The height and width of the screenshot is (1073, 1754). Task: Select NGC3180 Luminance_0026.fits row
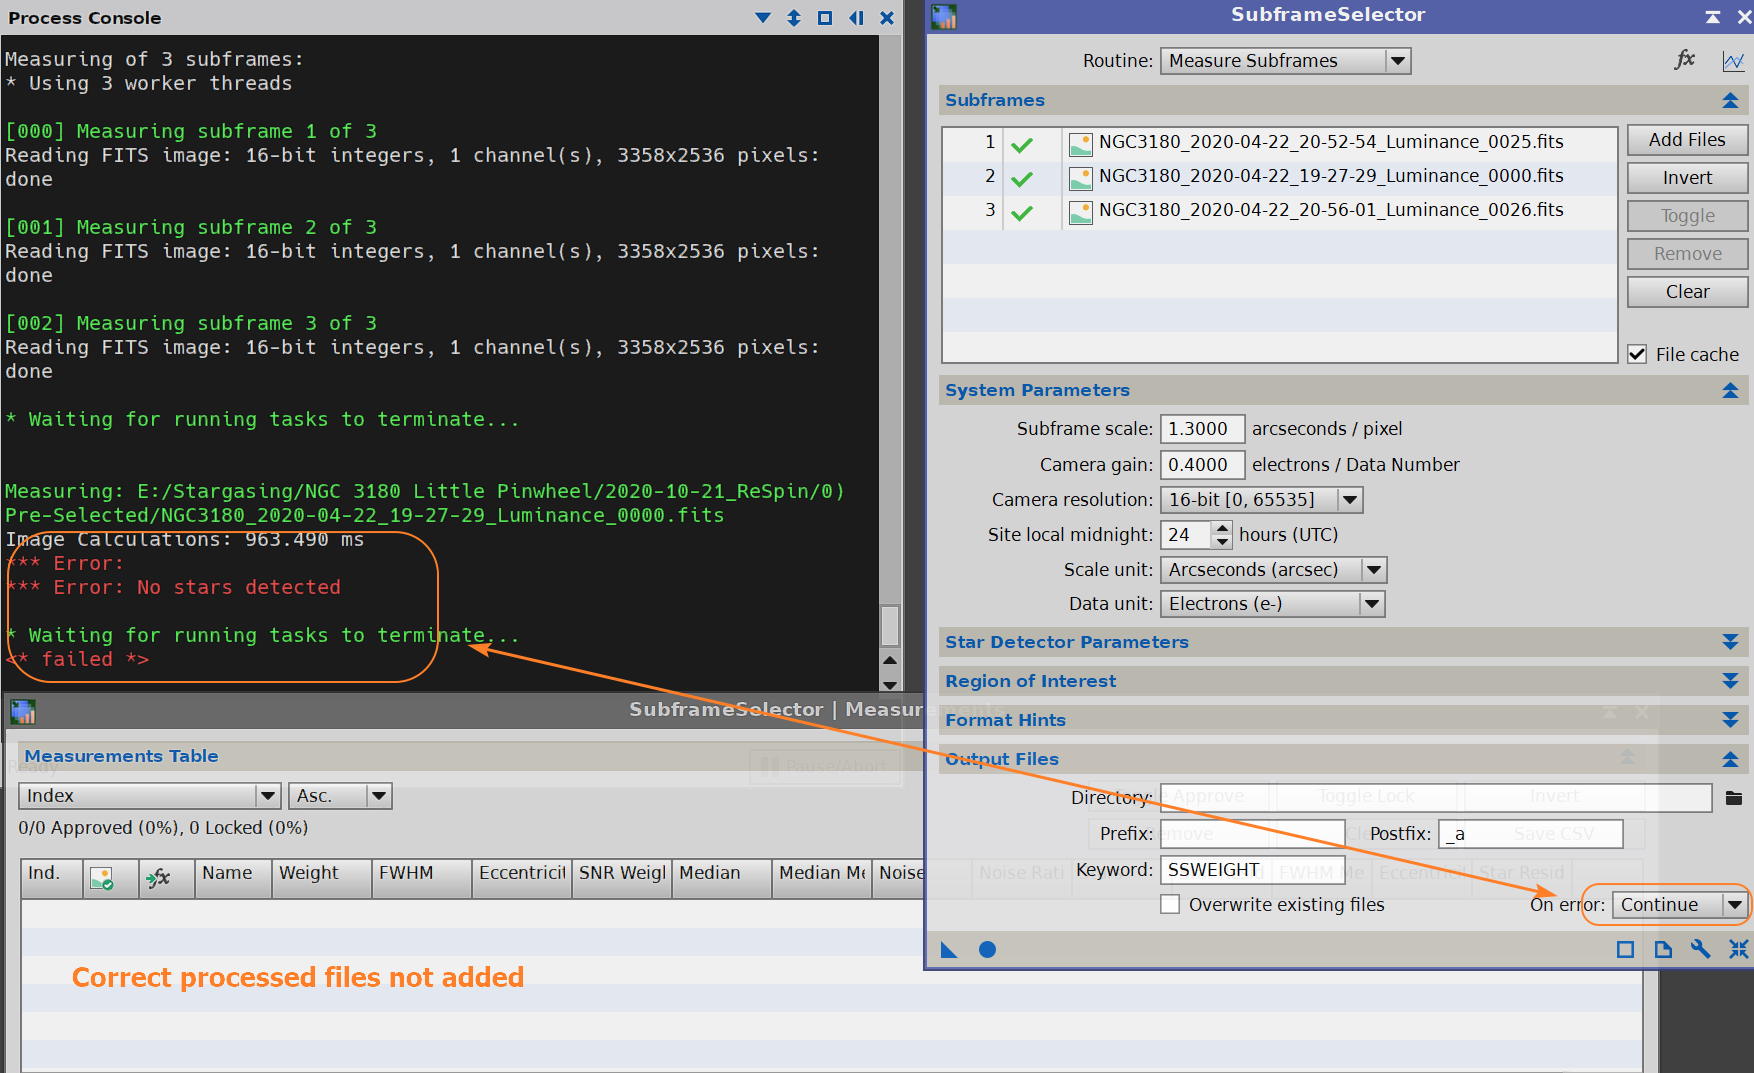(1279, 211)
